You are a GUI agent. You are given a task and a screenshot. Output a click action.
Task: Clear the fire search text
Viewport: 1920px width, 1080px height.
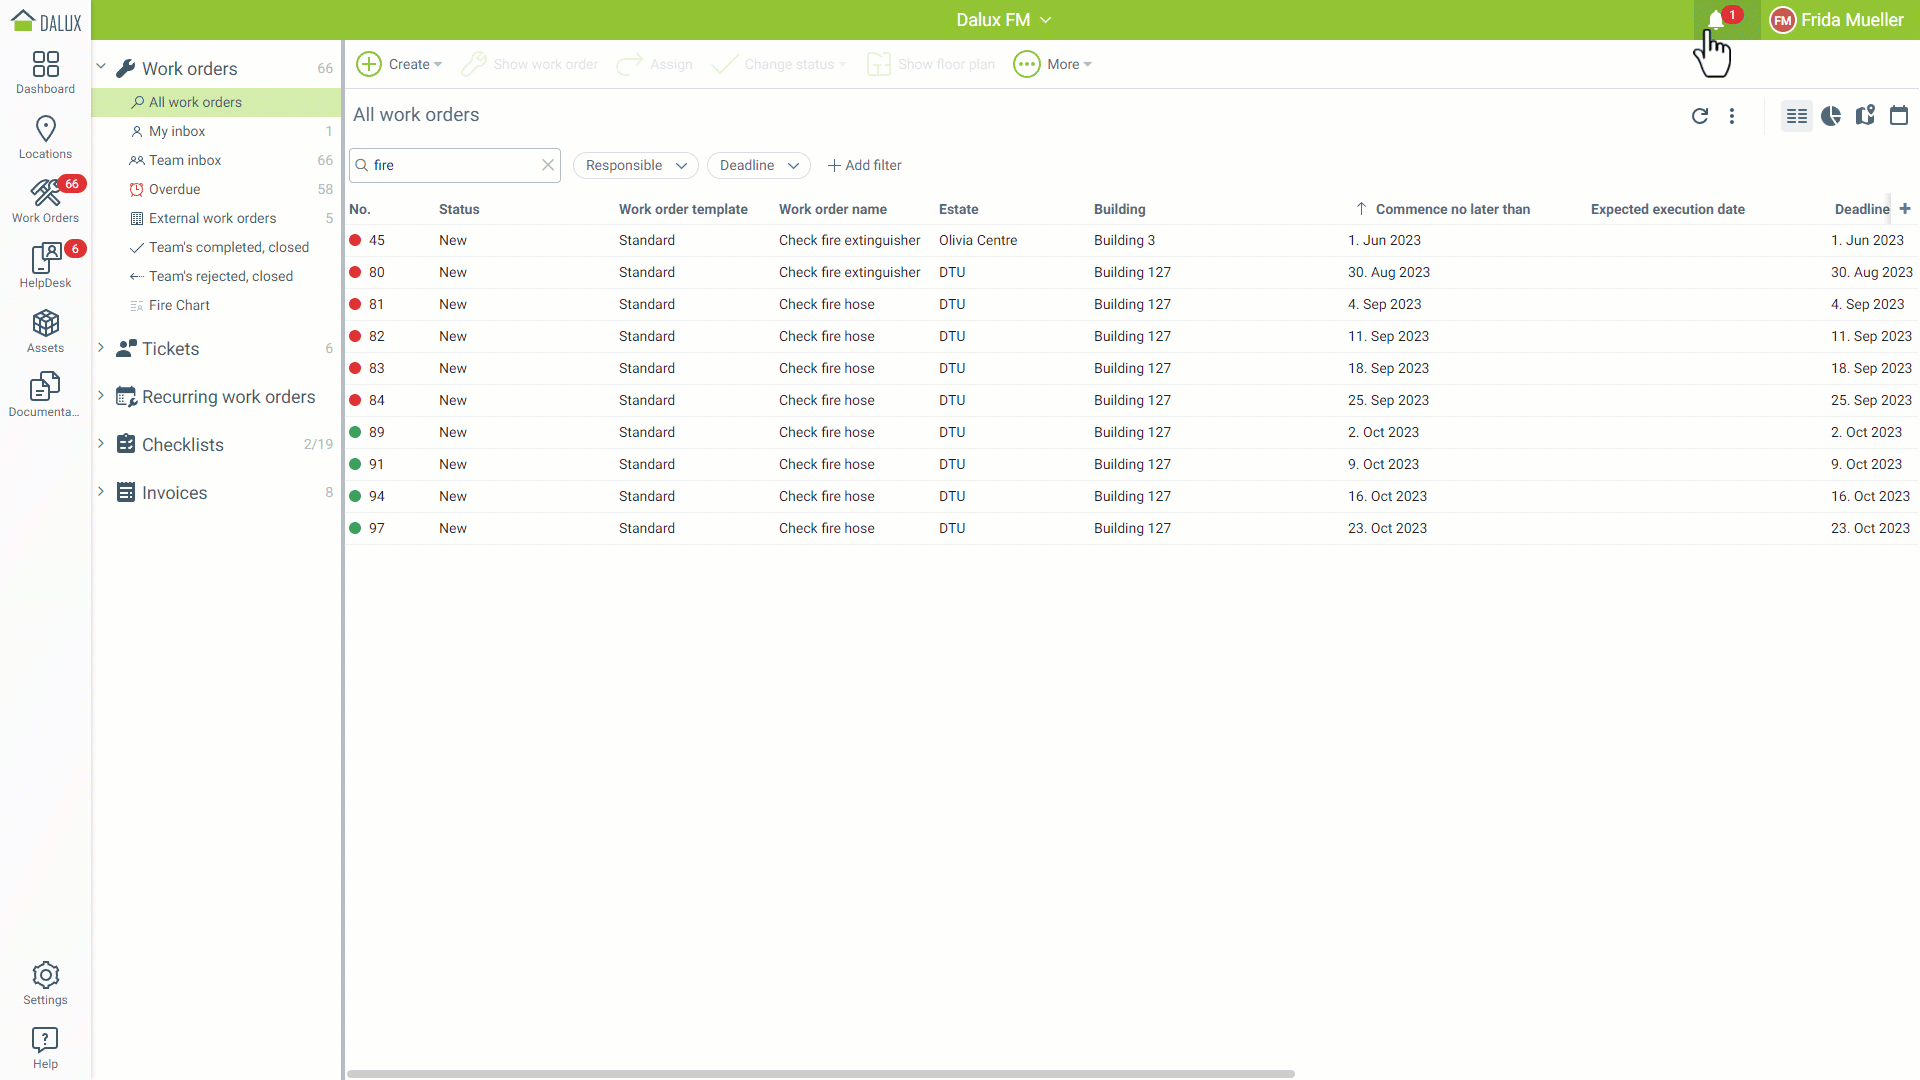click(x=548, y=165)
